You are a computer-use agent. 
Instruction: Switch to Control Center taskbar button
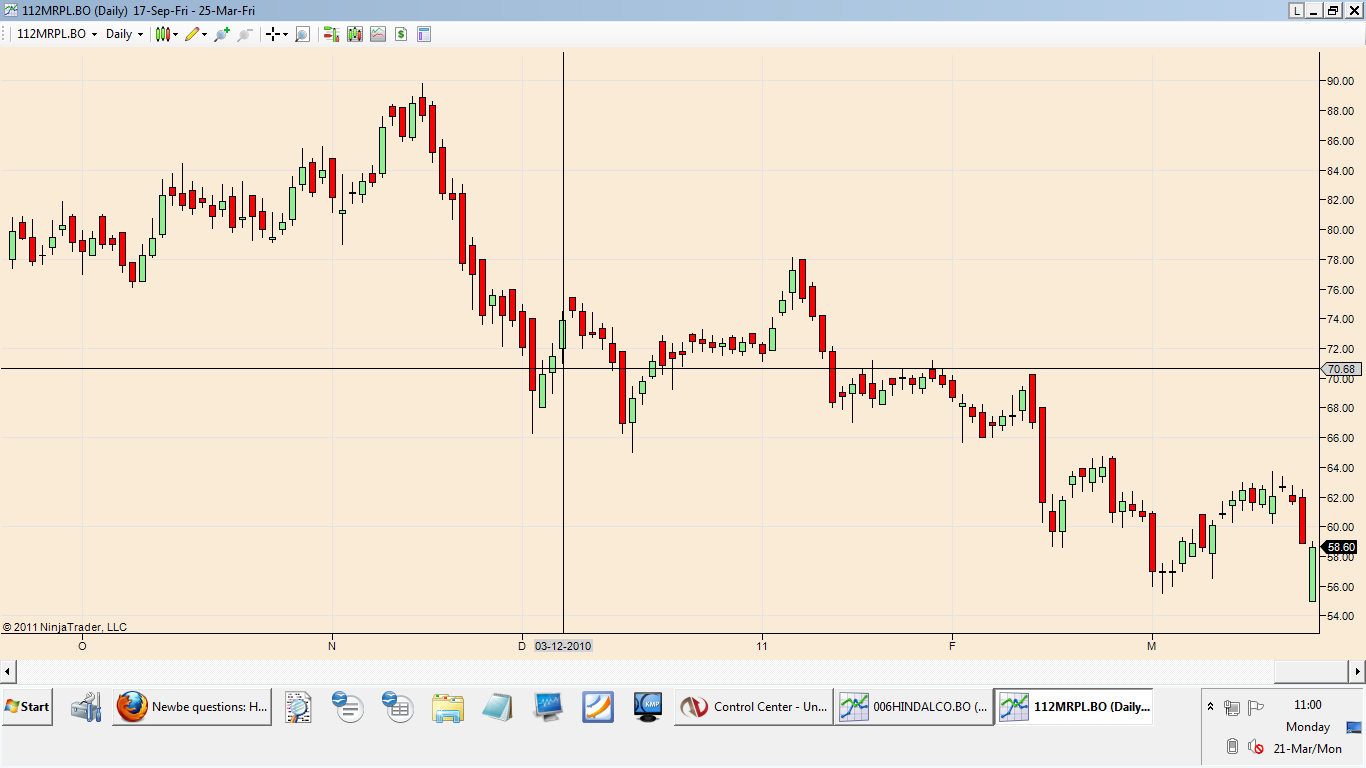[754, 707]
